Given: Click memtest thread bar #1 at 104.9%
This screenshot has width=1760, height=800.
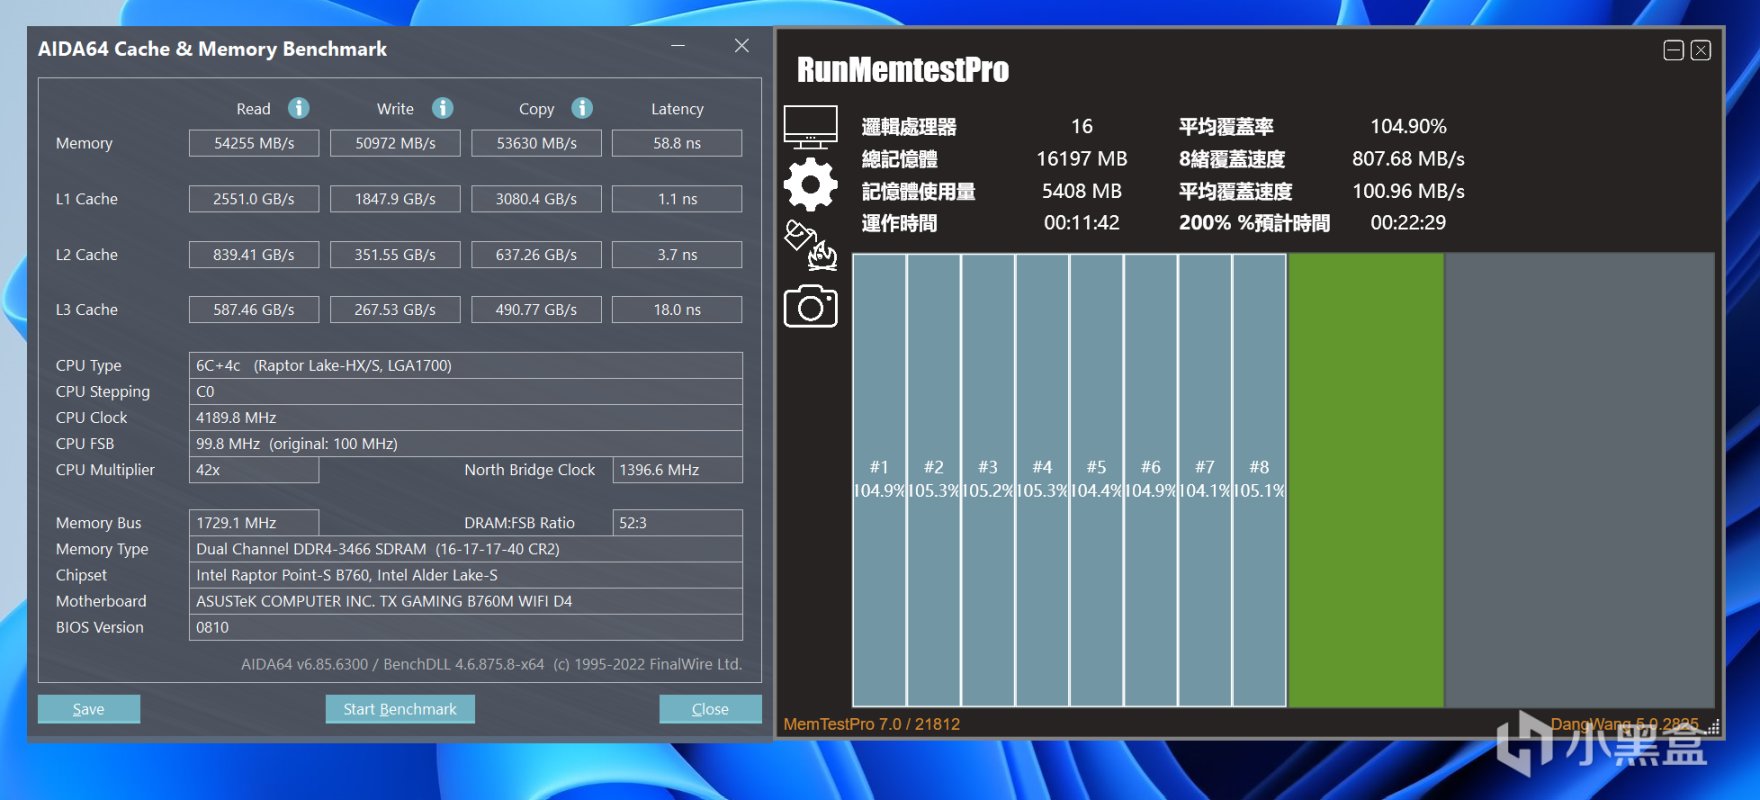Looking at the screenshot, I should [x=879, y=480].
